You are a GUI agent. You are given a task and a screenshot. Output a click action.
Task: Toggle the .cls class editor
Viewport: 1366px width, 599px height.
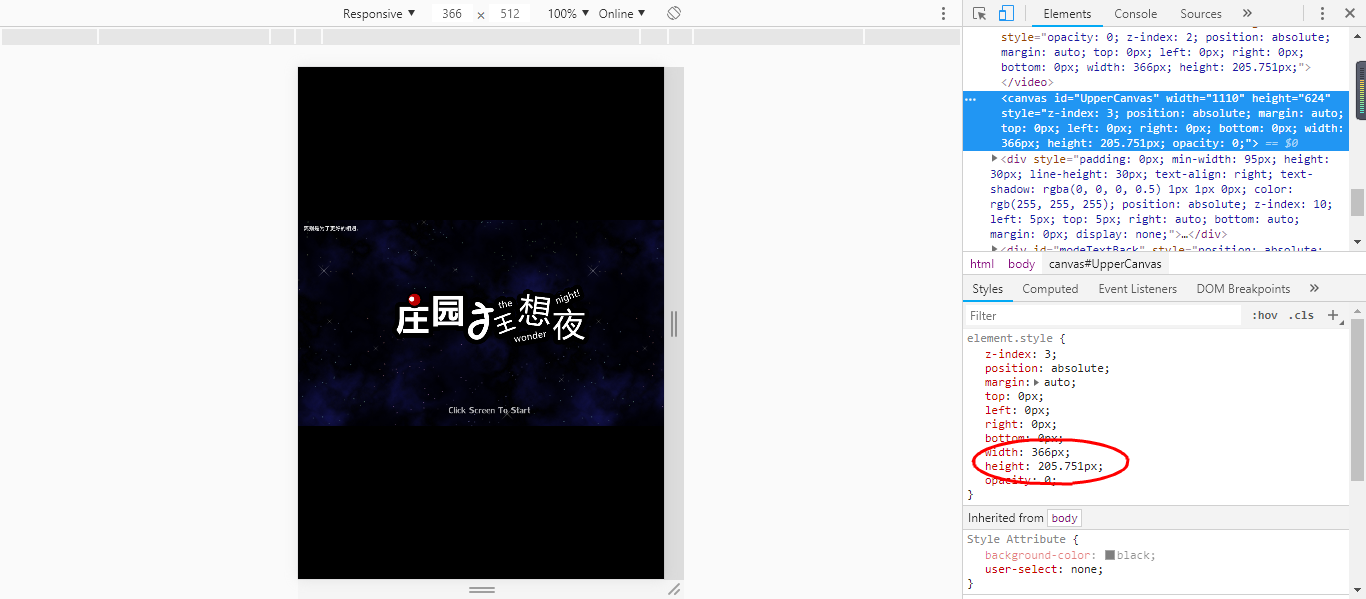click(1301, 315)
